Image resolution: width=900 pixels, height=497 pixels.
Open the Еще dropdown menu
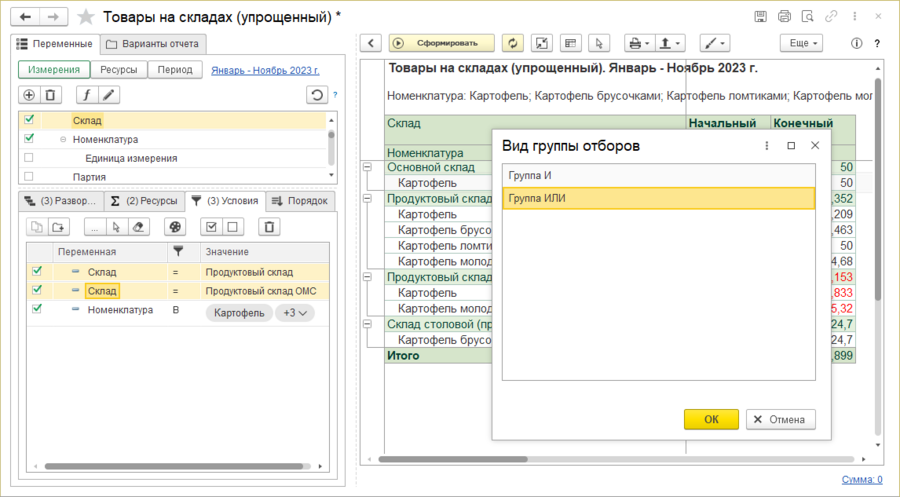click(804, 43)
